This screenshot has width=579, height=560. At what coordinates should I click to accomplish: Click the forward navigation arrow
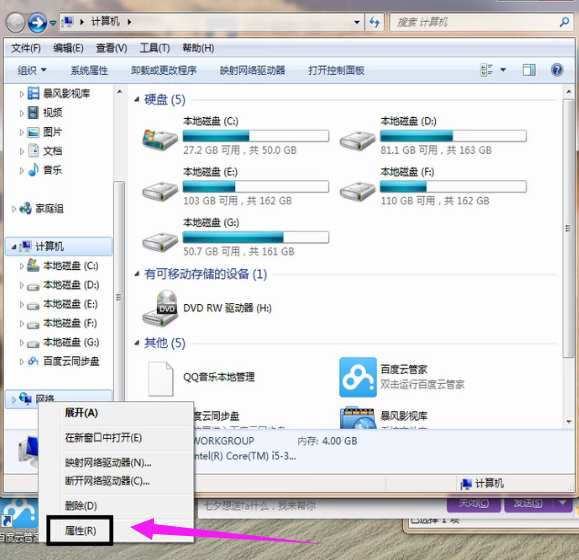click(37, 23)
